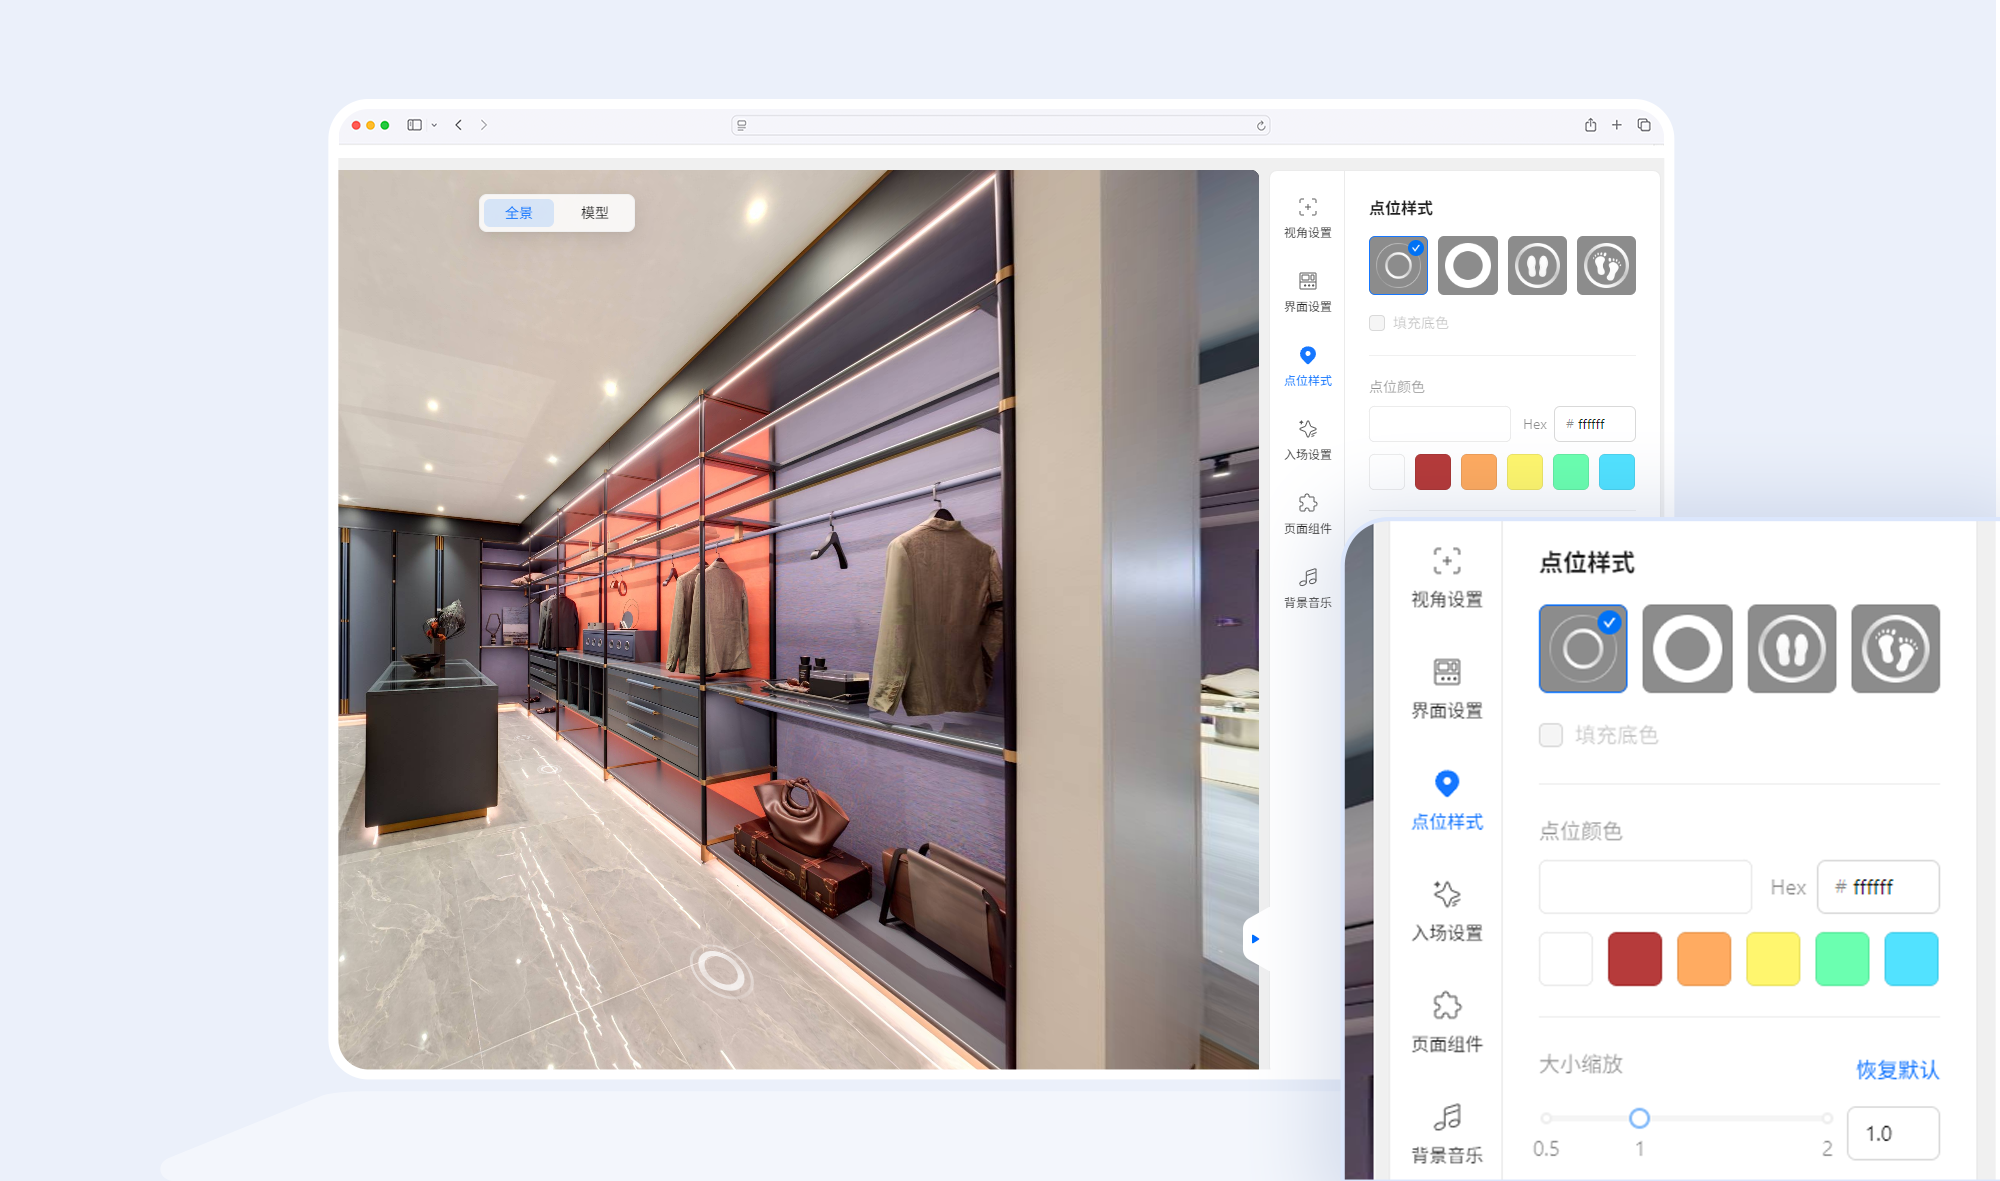Image resolution: width=2000 pixels, height=1181 pixels.
Task: Pick green swatch in enlarged panel
Action: (1841, 959)
